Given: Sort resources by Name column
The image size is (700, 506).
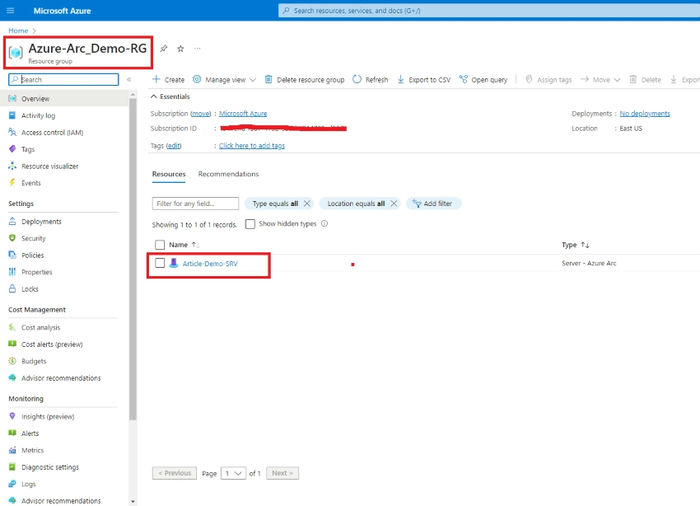Looking at the screenshot, I should click(184, 245).
